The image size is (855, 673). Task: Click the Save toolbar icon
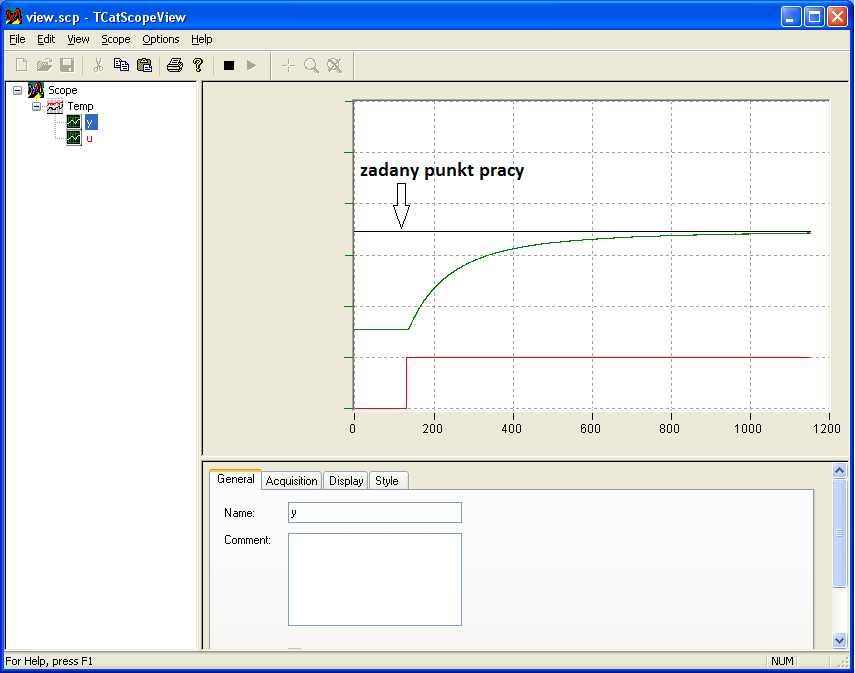click(67, 65)
